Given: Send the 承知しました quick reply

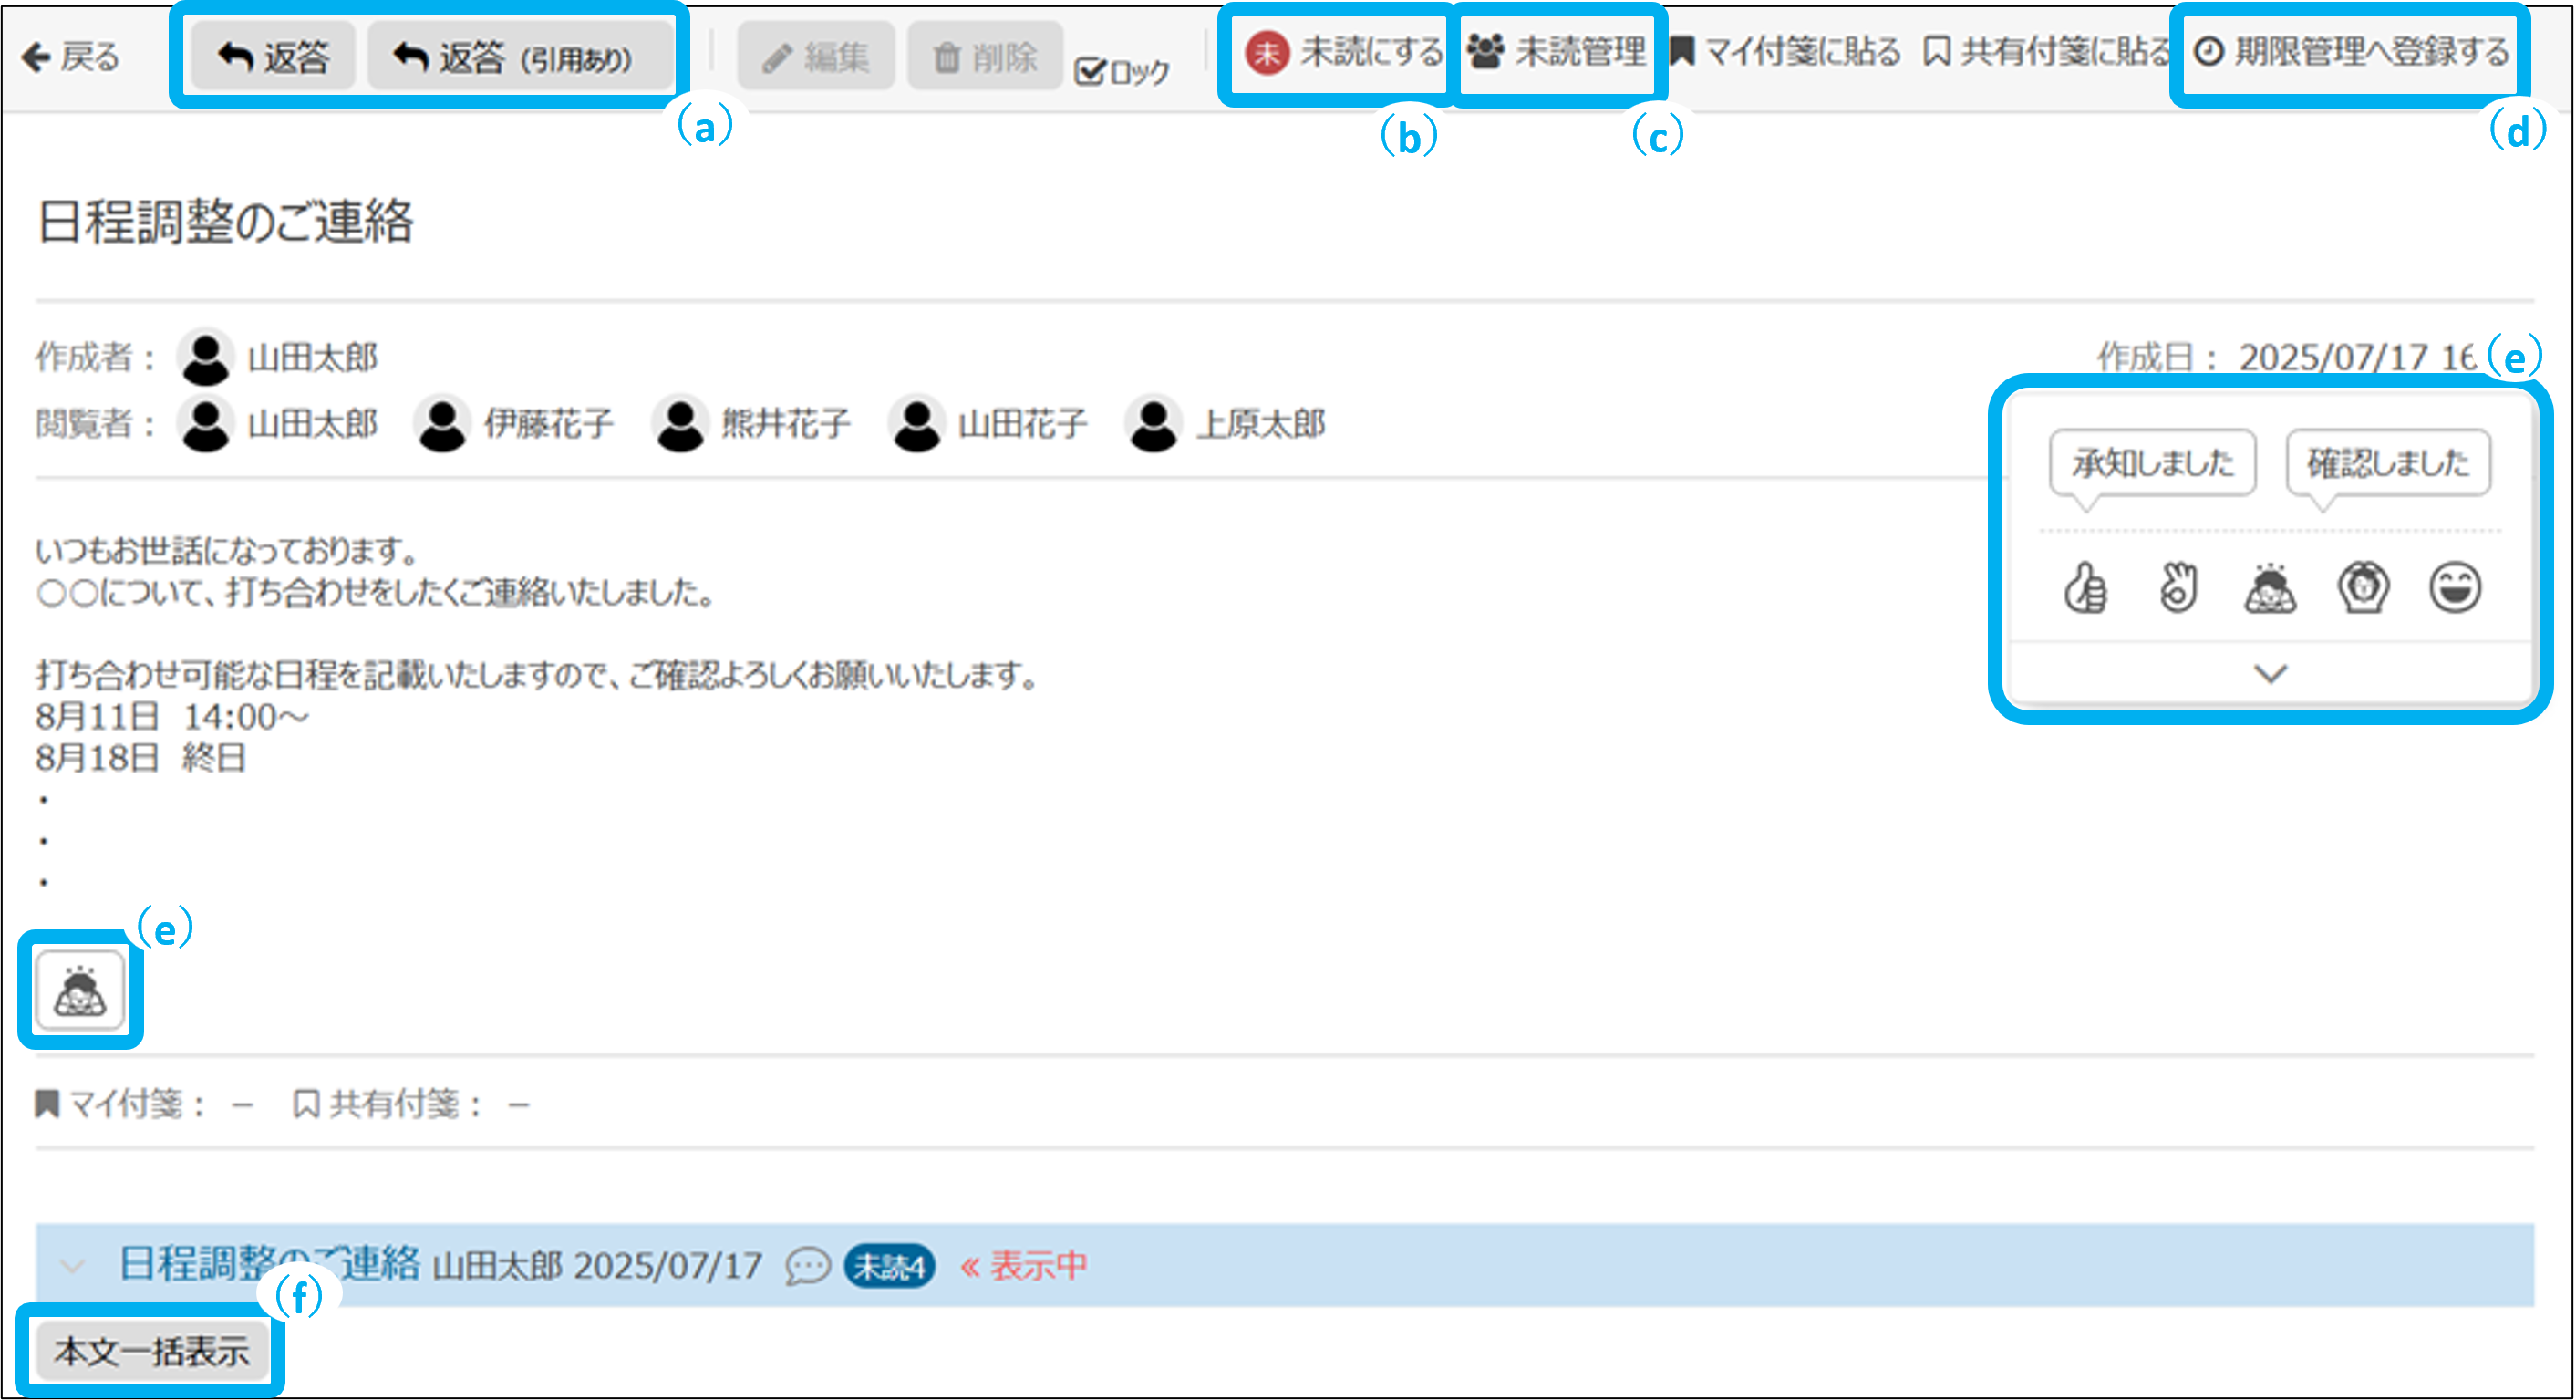Looking at the screenshot, I should pos(2152,463).
